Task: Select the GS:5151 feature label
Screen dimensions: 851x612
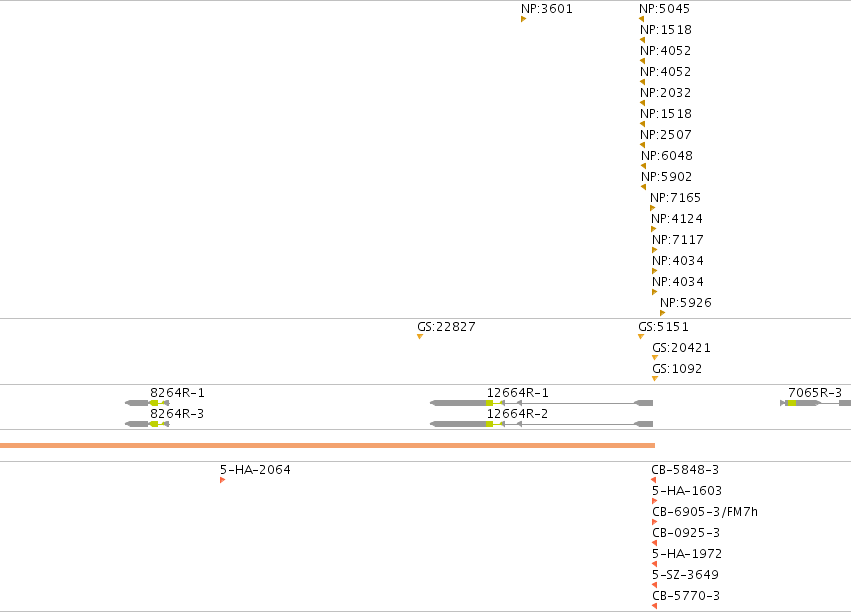Action: pyautogui.click(x=663, y=327)
